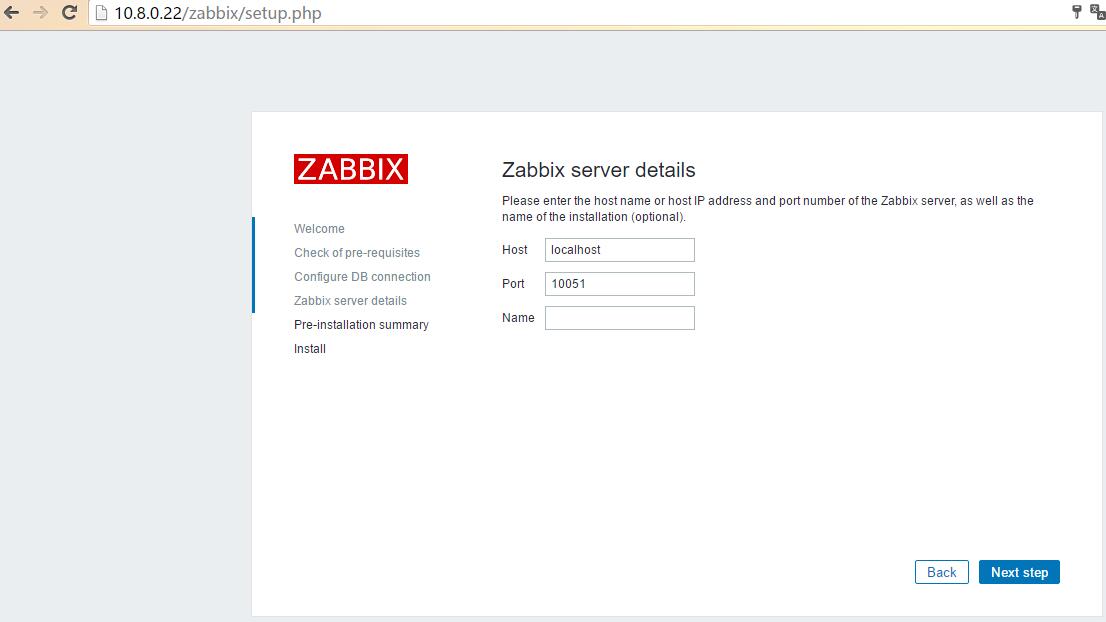
Task: Click the Port label
Action: pos(514,283)
